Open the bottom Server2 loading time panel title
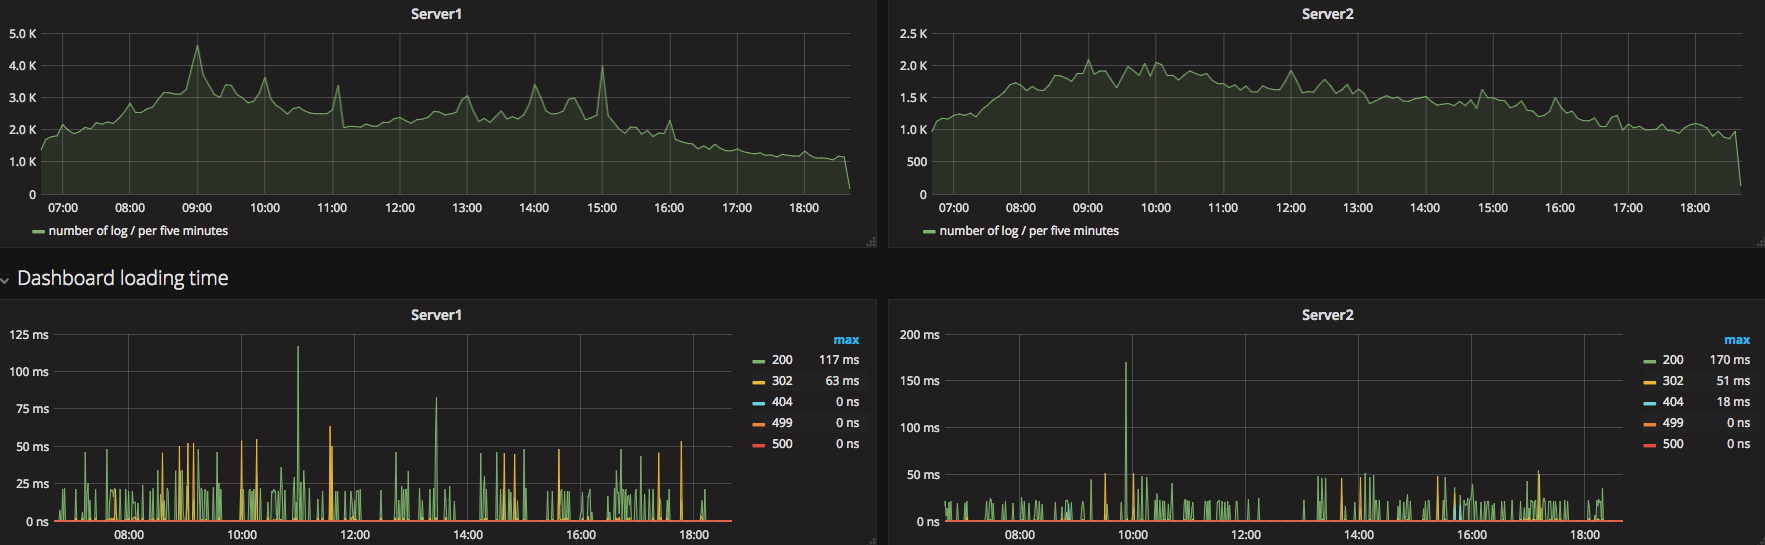 (1327, 315)
